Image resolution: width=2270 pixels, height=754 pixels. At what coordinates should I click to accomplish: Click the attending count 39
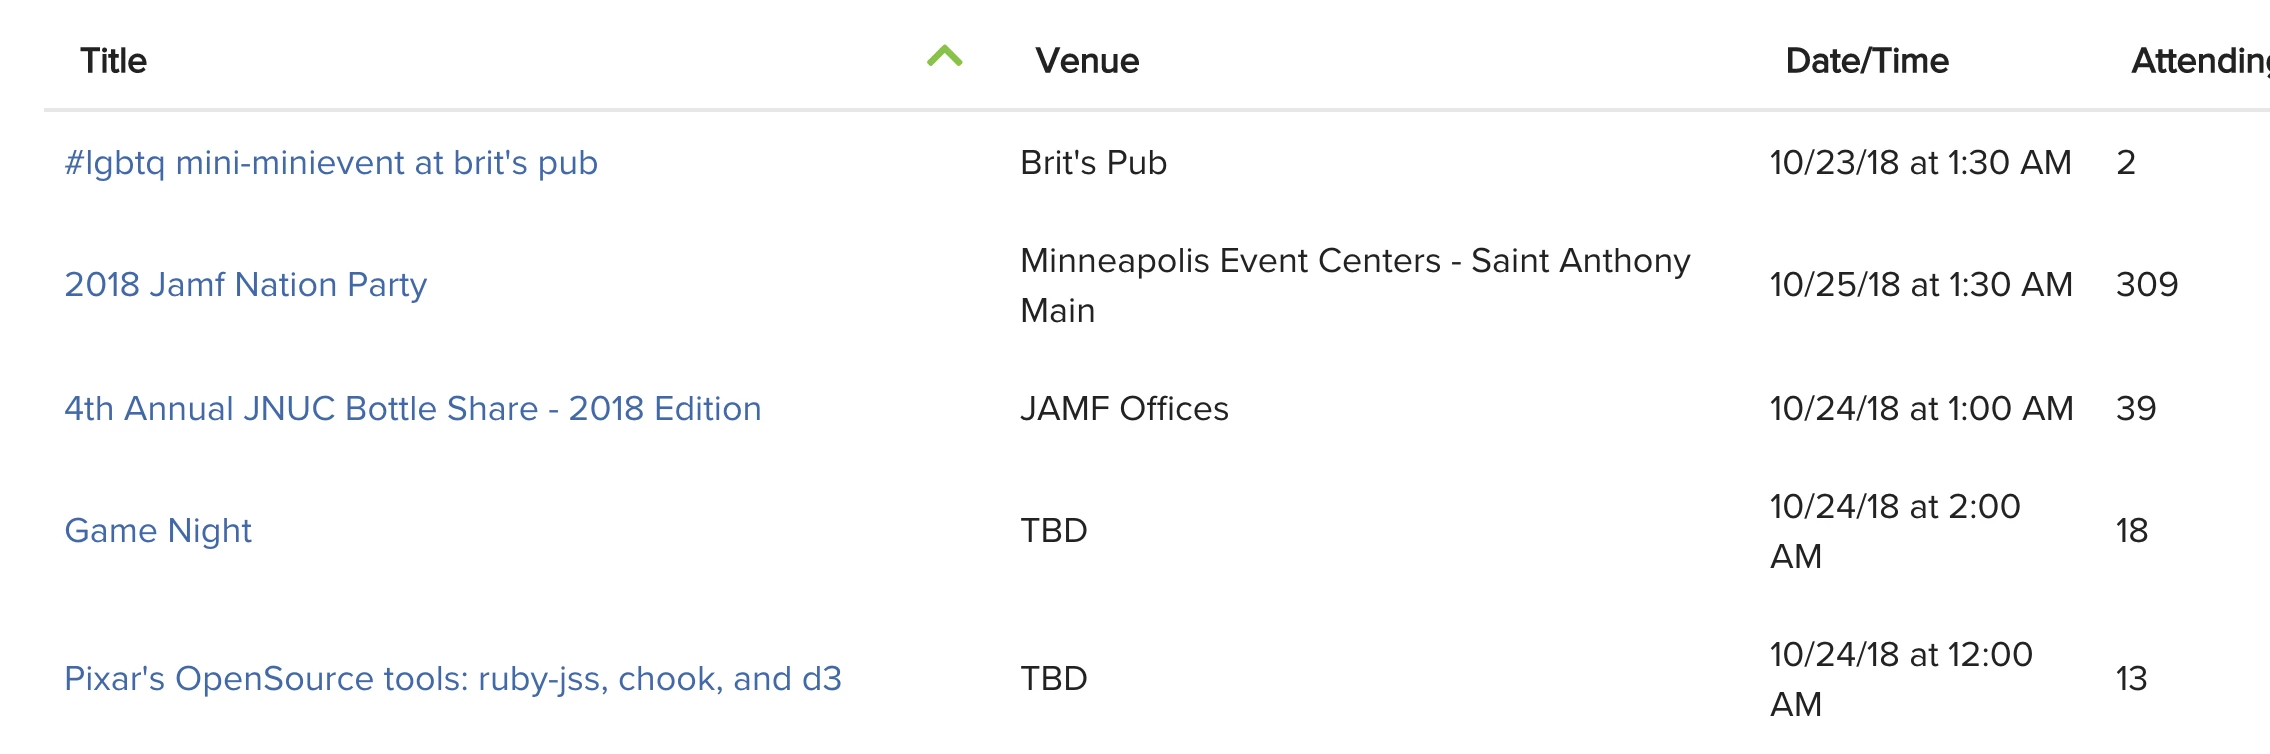pos(2136,408)
